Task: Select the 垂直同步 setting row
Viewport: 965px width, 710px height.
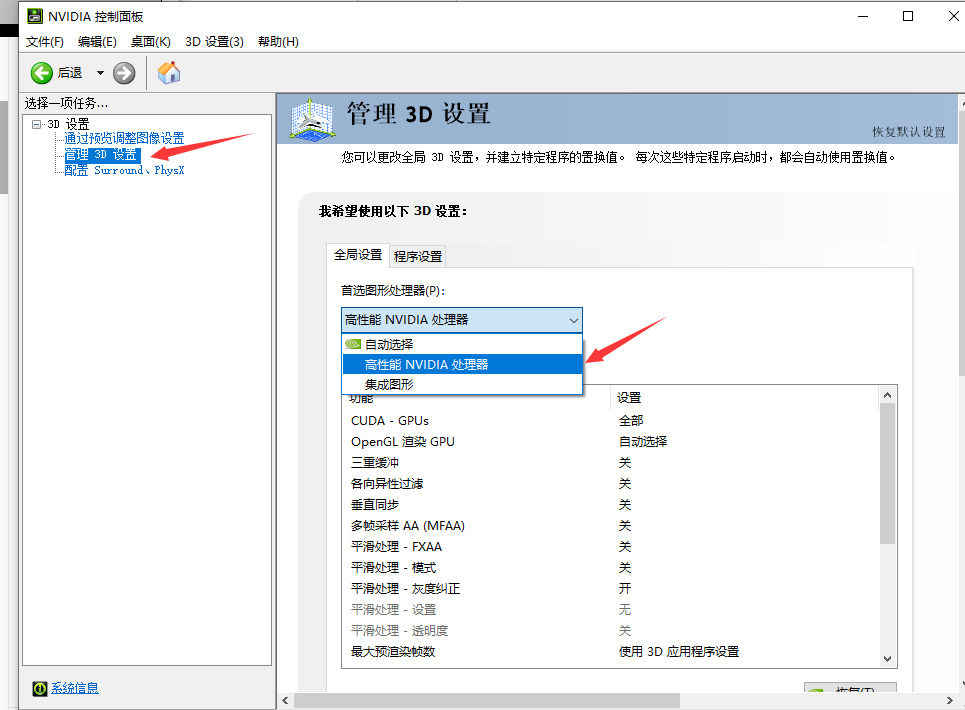Action: [609, 505]
